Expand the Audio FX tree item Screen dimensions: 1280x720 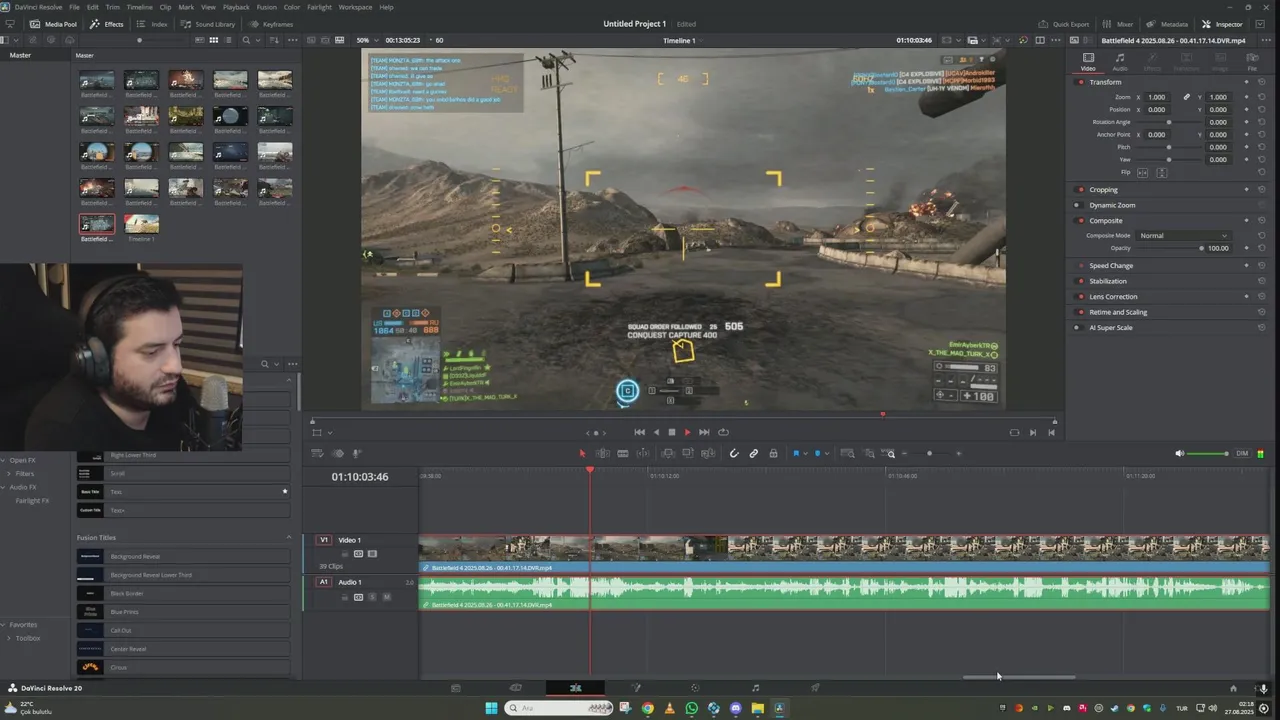(5, 487)
